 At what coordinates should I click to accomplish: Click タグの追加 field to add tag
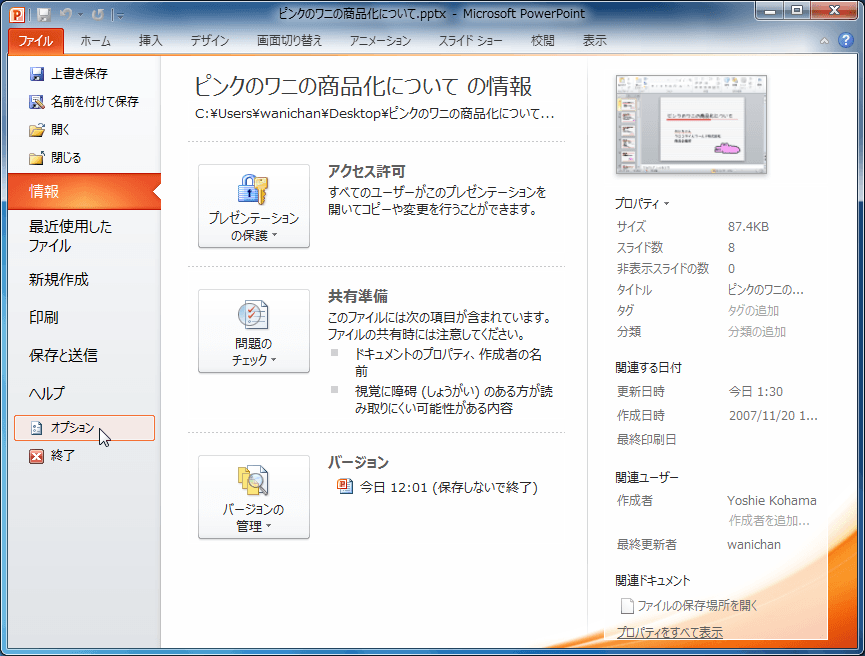coord(753,311)
